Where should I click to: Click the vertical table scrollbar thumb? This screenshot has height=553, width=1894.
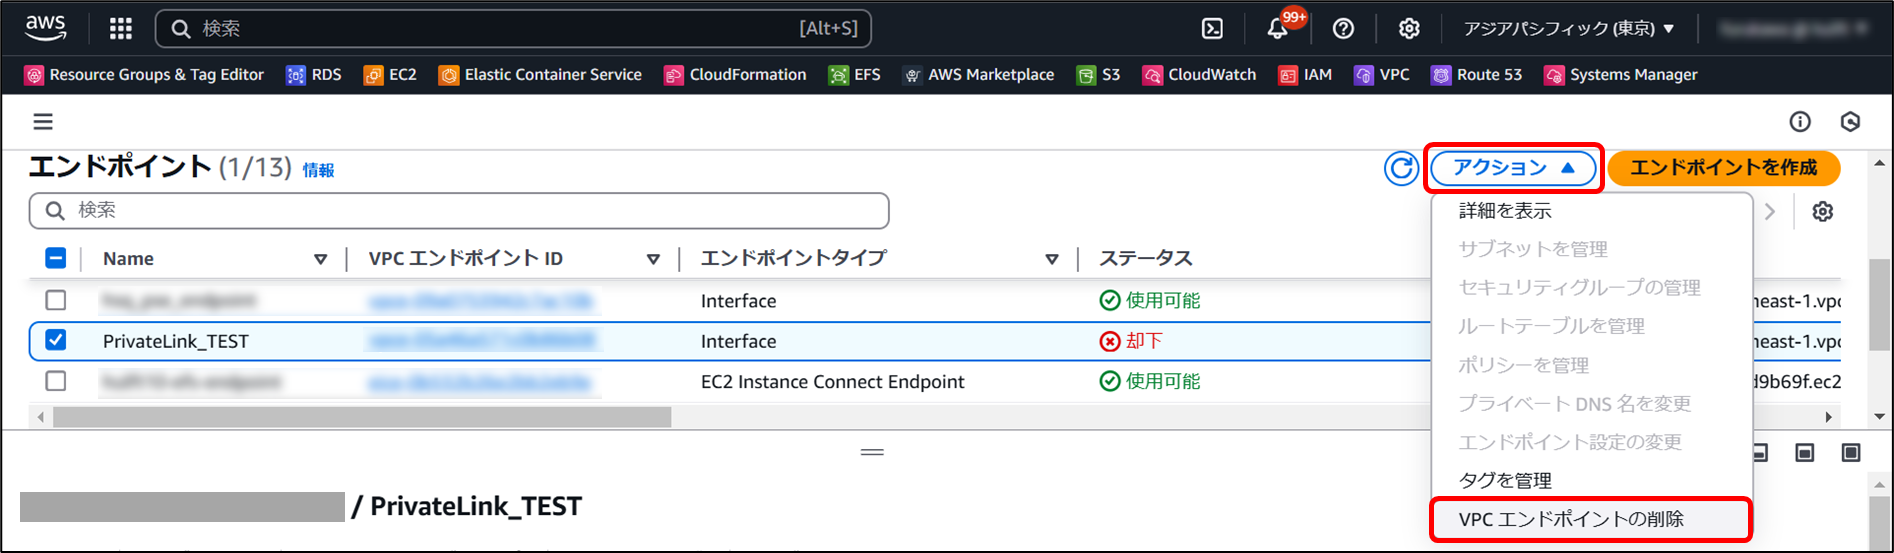click(1878, 304)
